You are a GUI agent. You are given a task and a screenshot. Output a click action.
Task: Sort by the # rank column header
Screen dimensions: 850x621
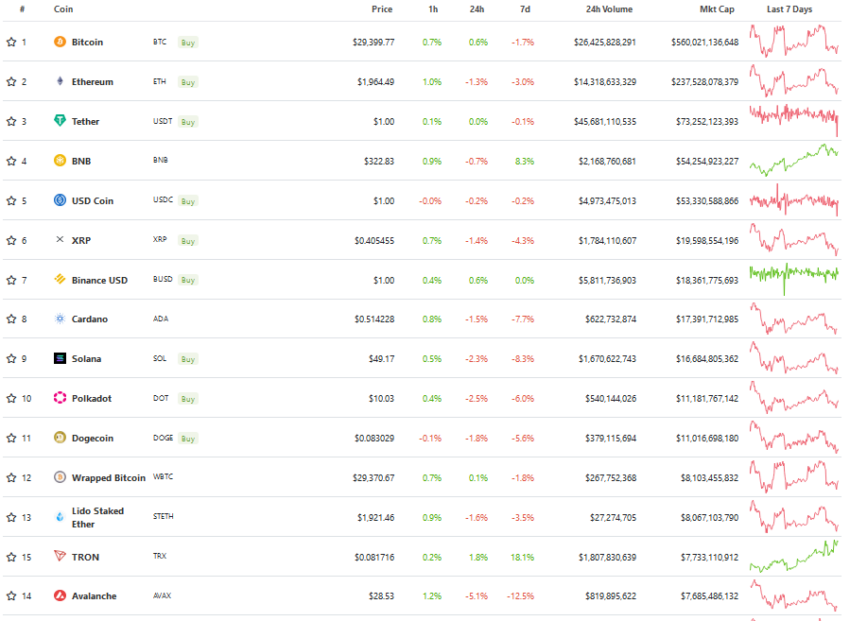pyautogui.click(x=22, y=9)
